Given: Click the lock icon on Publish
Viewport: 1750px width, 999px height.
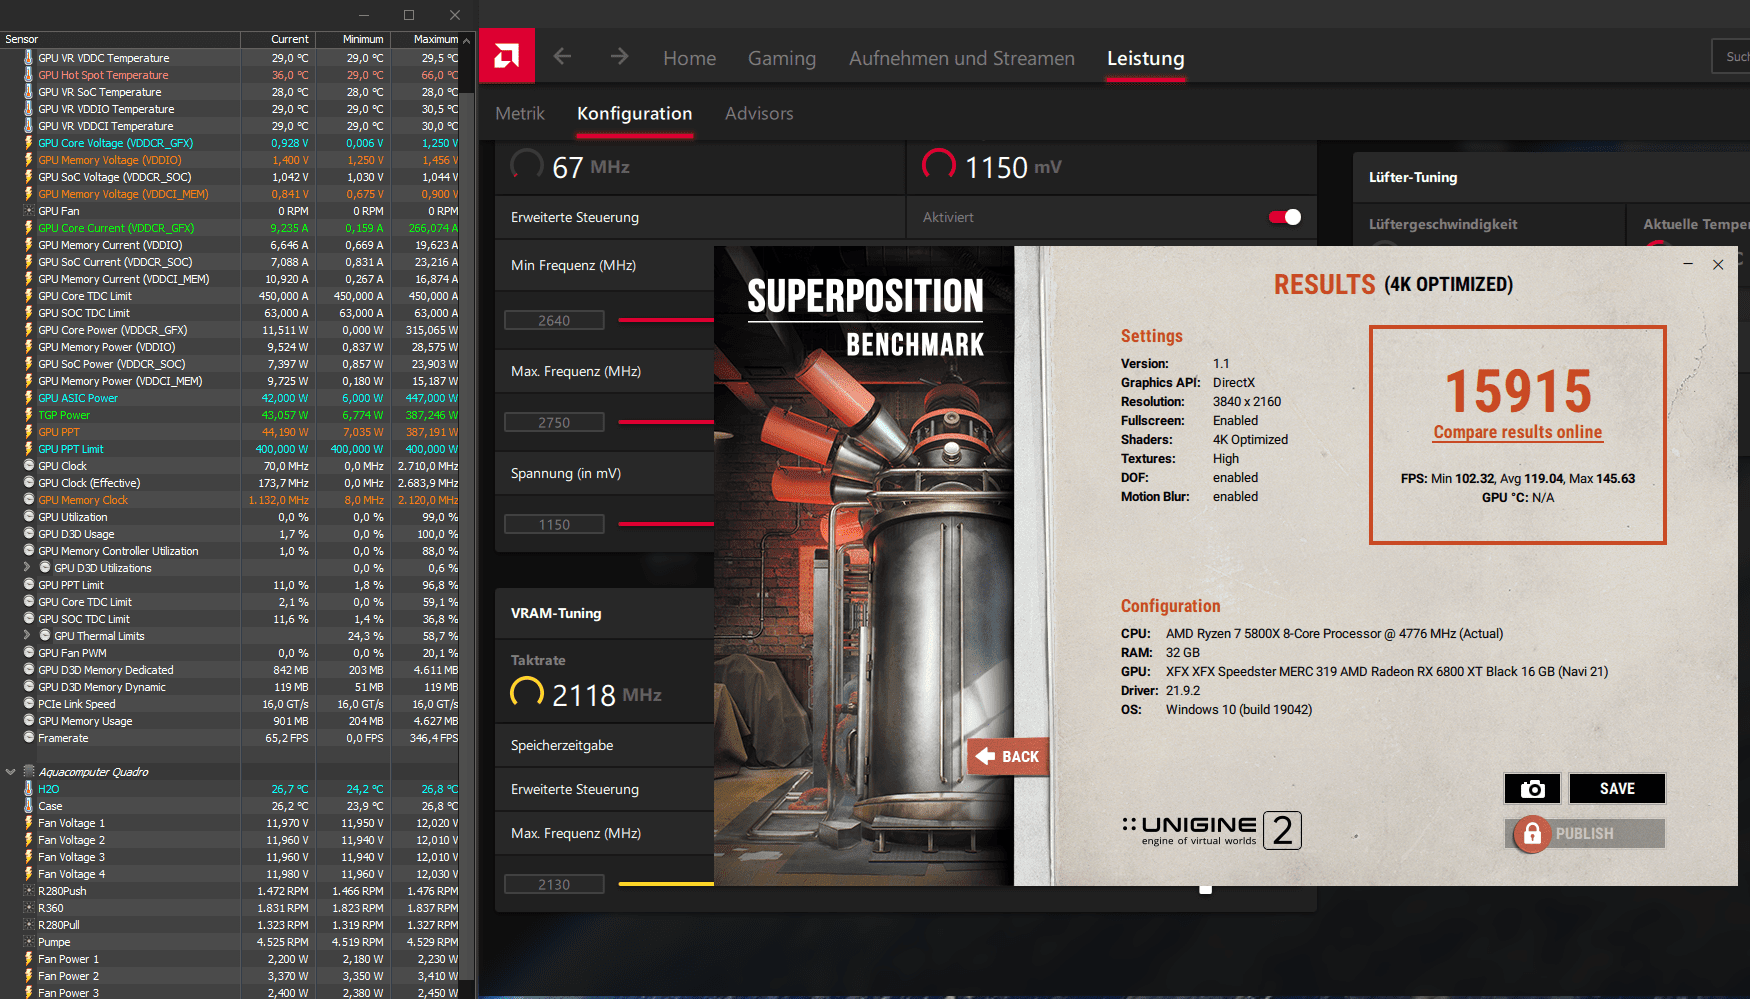Looking at the screenshot, I should coord(1531,833).
